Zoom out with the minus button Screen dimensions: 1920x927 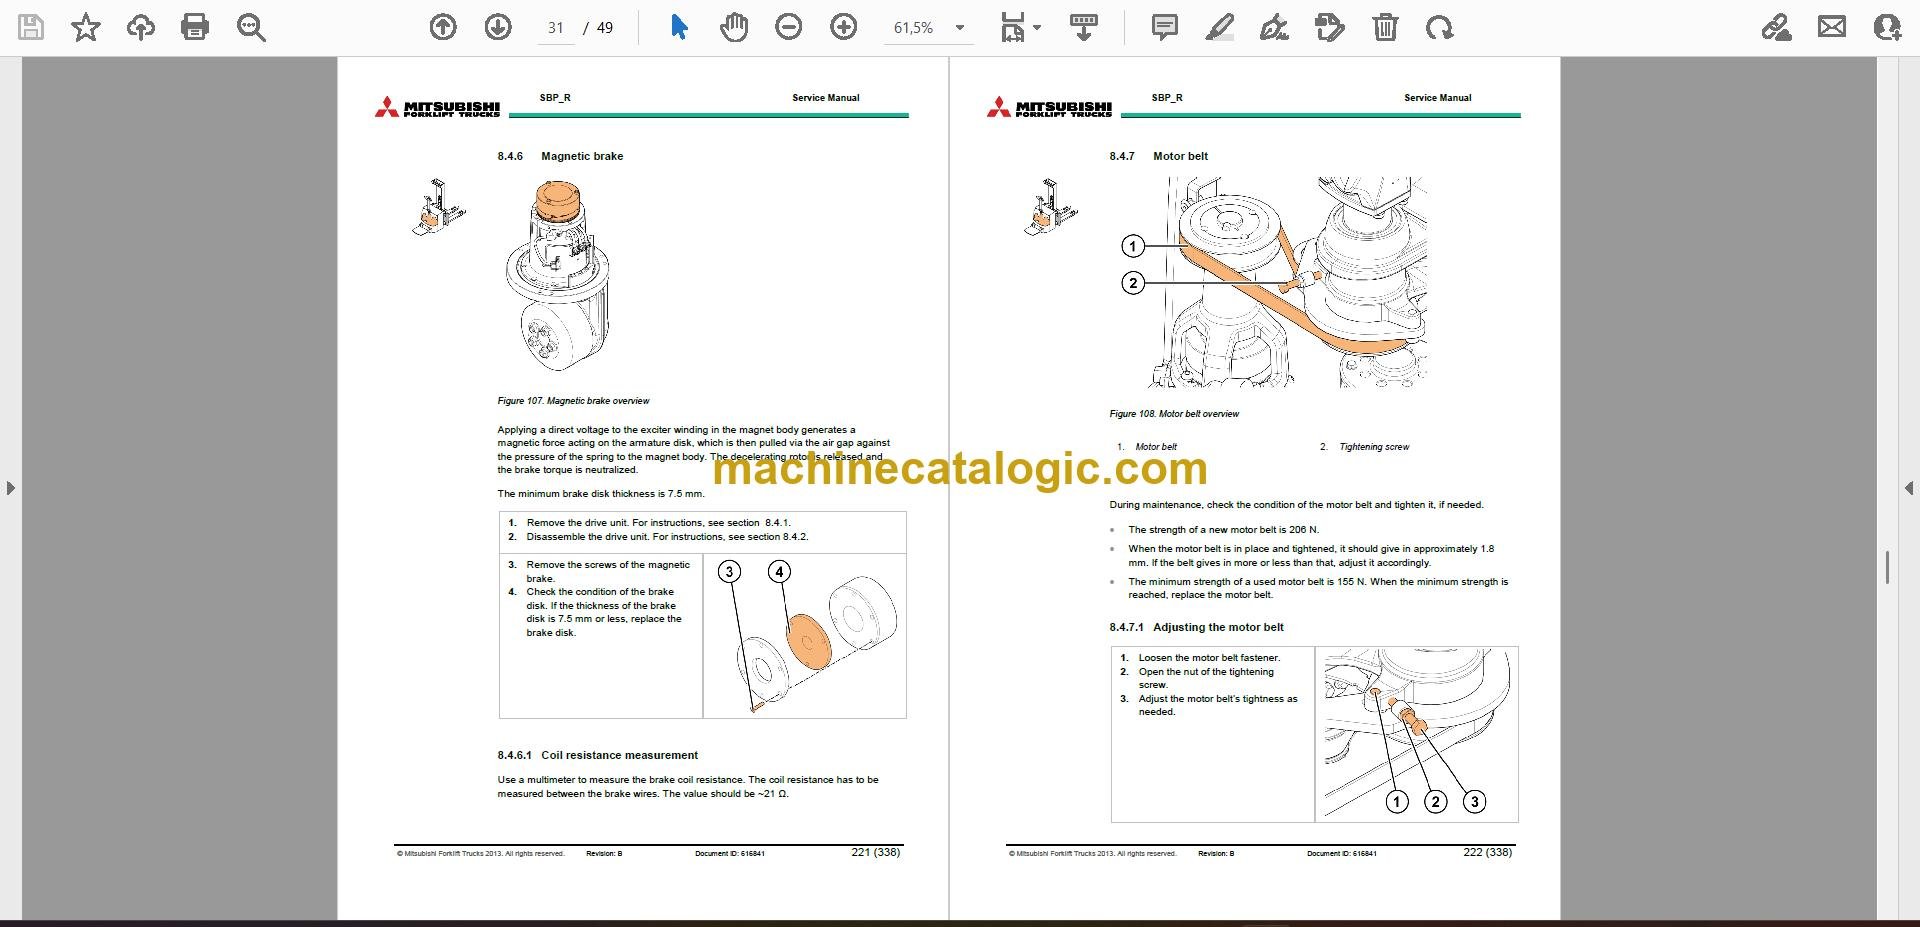click(x=789, y=27)
